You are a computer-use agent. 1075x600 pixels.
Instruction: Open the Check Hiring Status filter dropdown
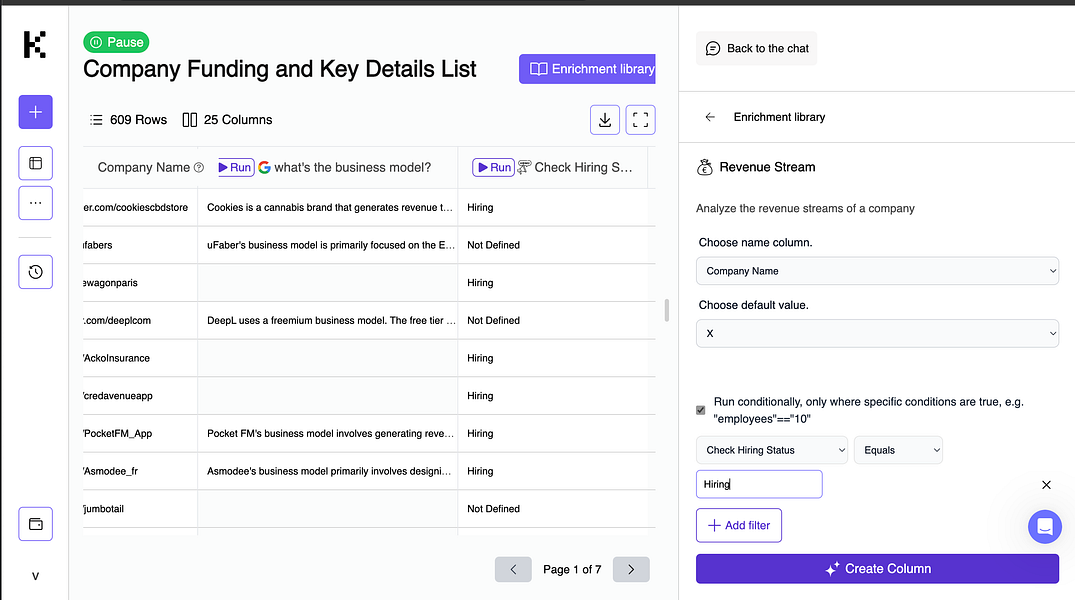[771, 450]
